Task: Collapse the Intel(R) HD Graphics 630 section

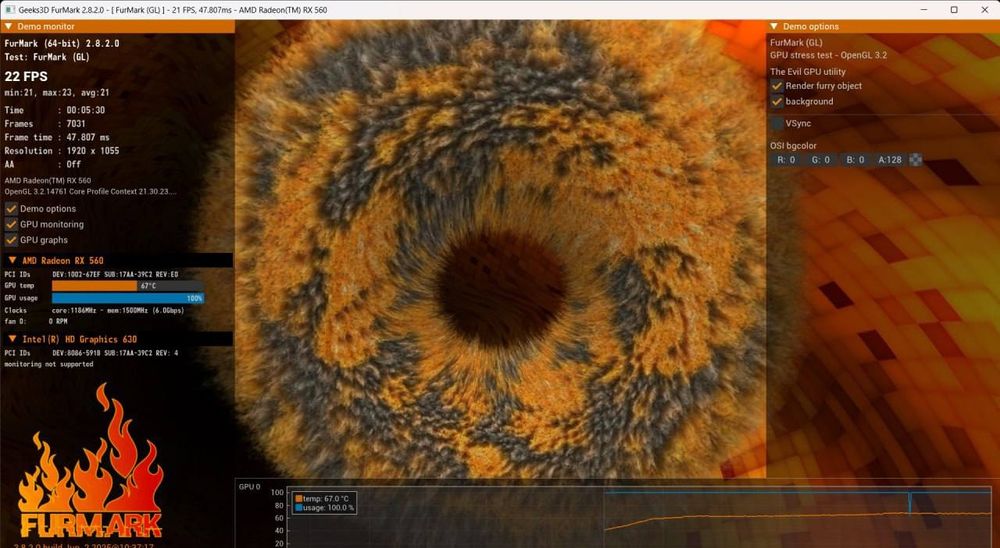Action: coord(12,339)
